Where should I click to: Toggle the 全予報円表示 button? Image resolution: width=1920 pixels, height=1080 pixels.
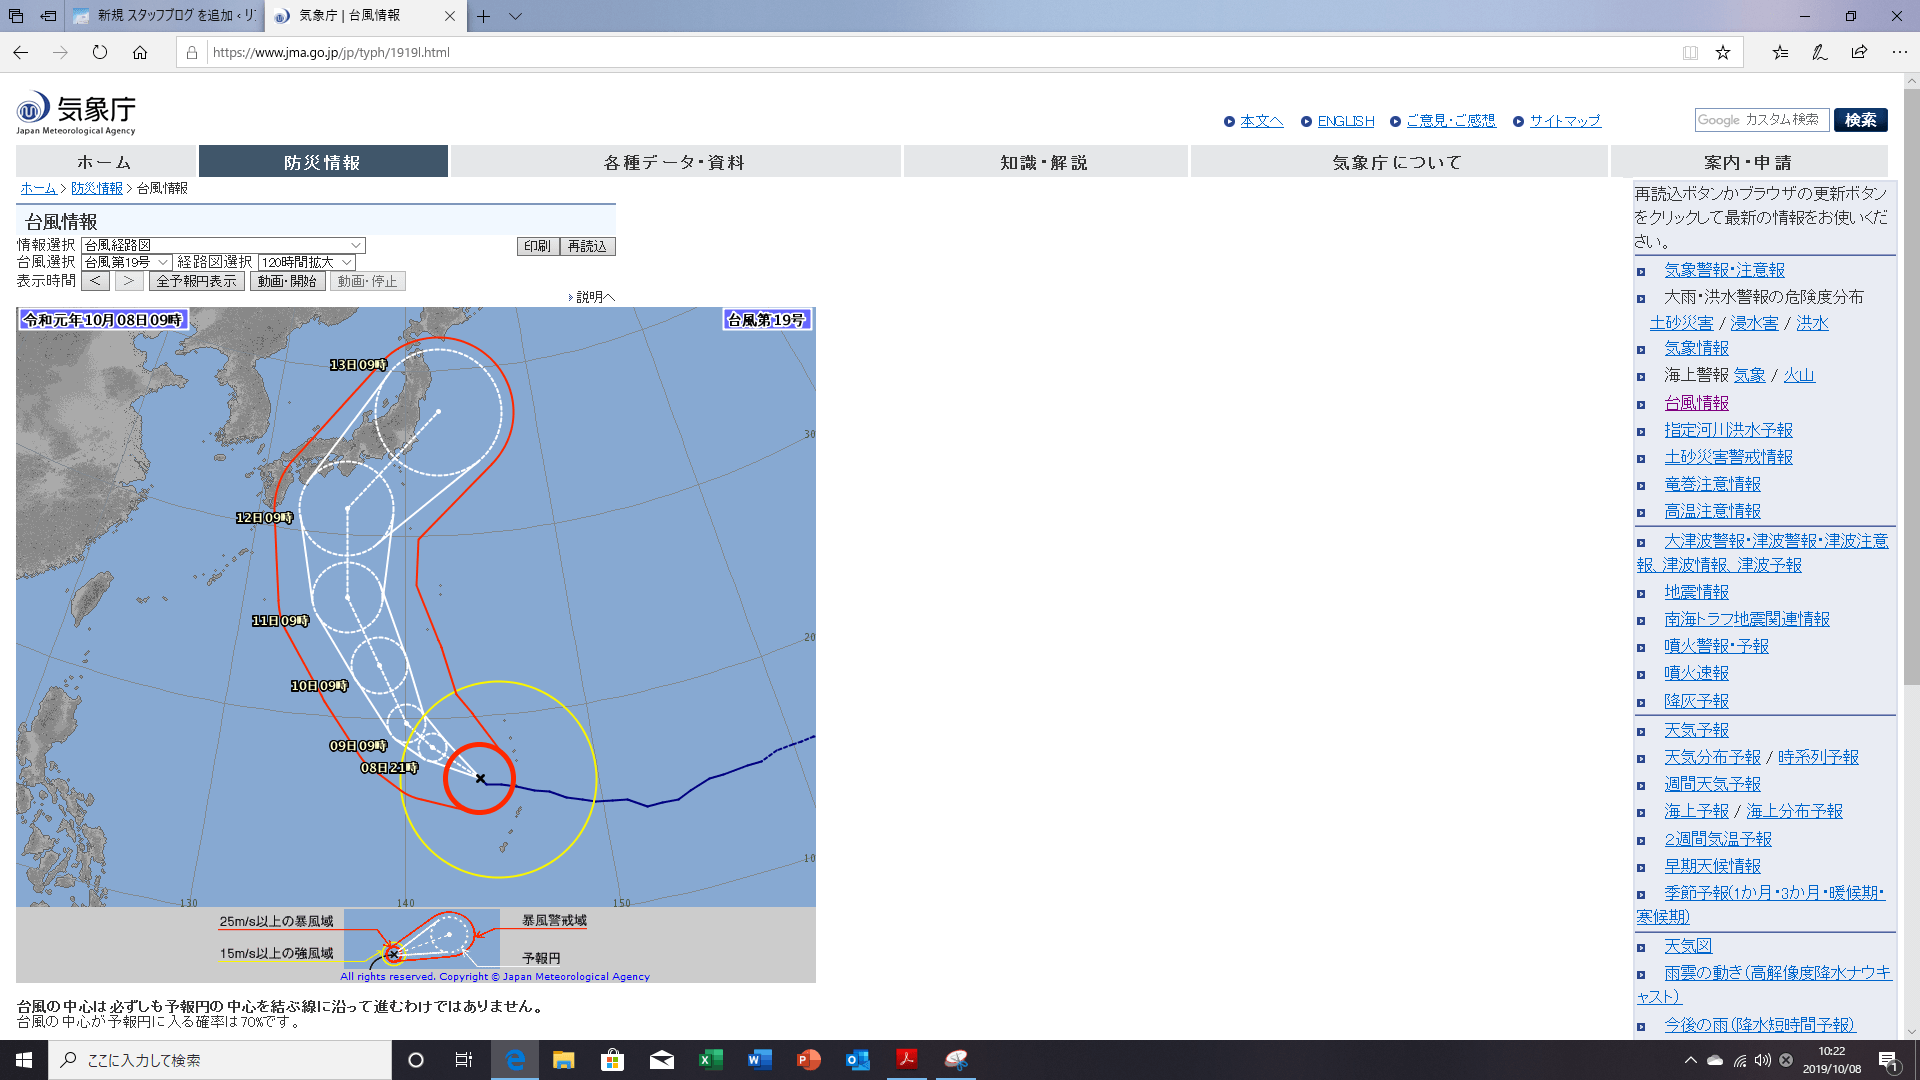pyautogui.click(x=196, y=281)
